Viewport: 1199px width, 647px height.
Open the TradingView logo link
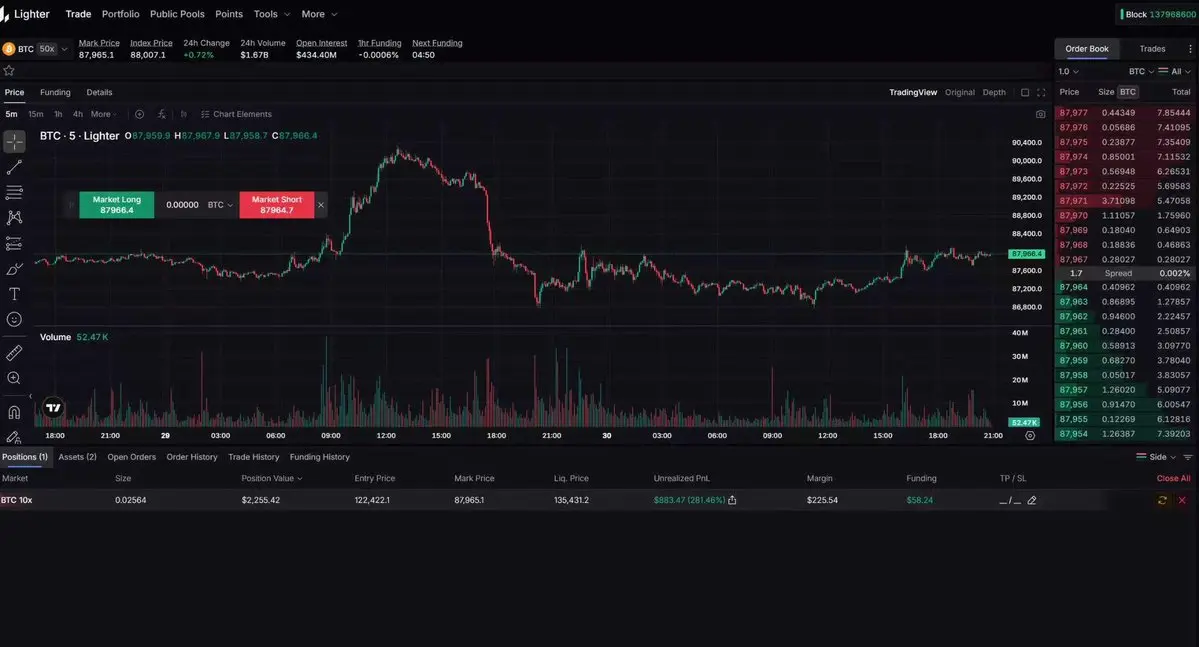click(53, 408)
